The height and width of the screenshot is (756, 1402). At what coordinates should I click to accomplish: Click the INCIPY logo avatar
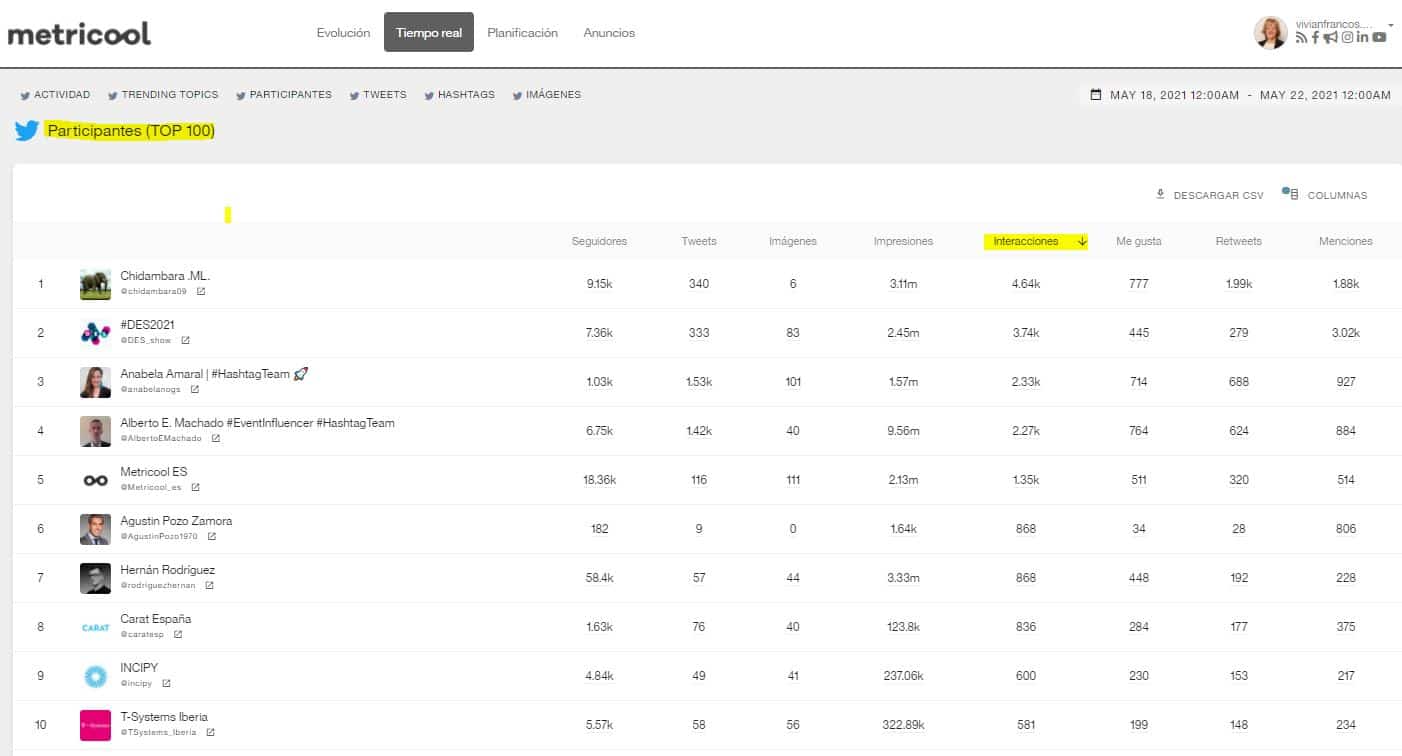pos(96,676)
